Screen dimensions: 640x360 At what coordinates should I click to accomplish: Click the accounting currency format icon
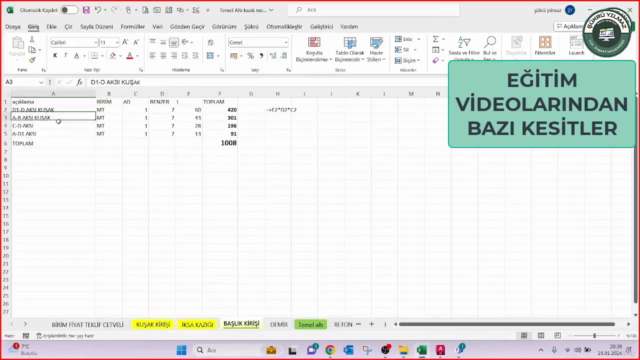tap(234, 56)
